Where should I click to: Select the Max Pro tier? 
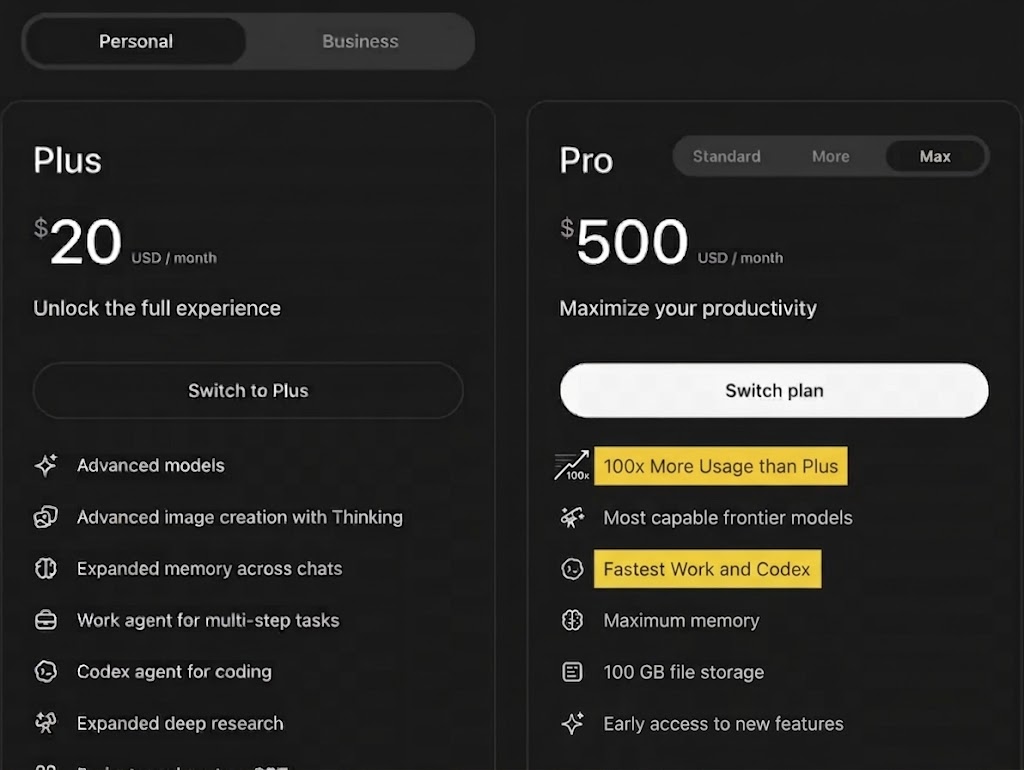click(935, 156)
